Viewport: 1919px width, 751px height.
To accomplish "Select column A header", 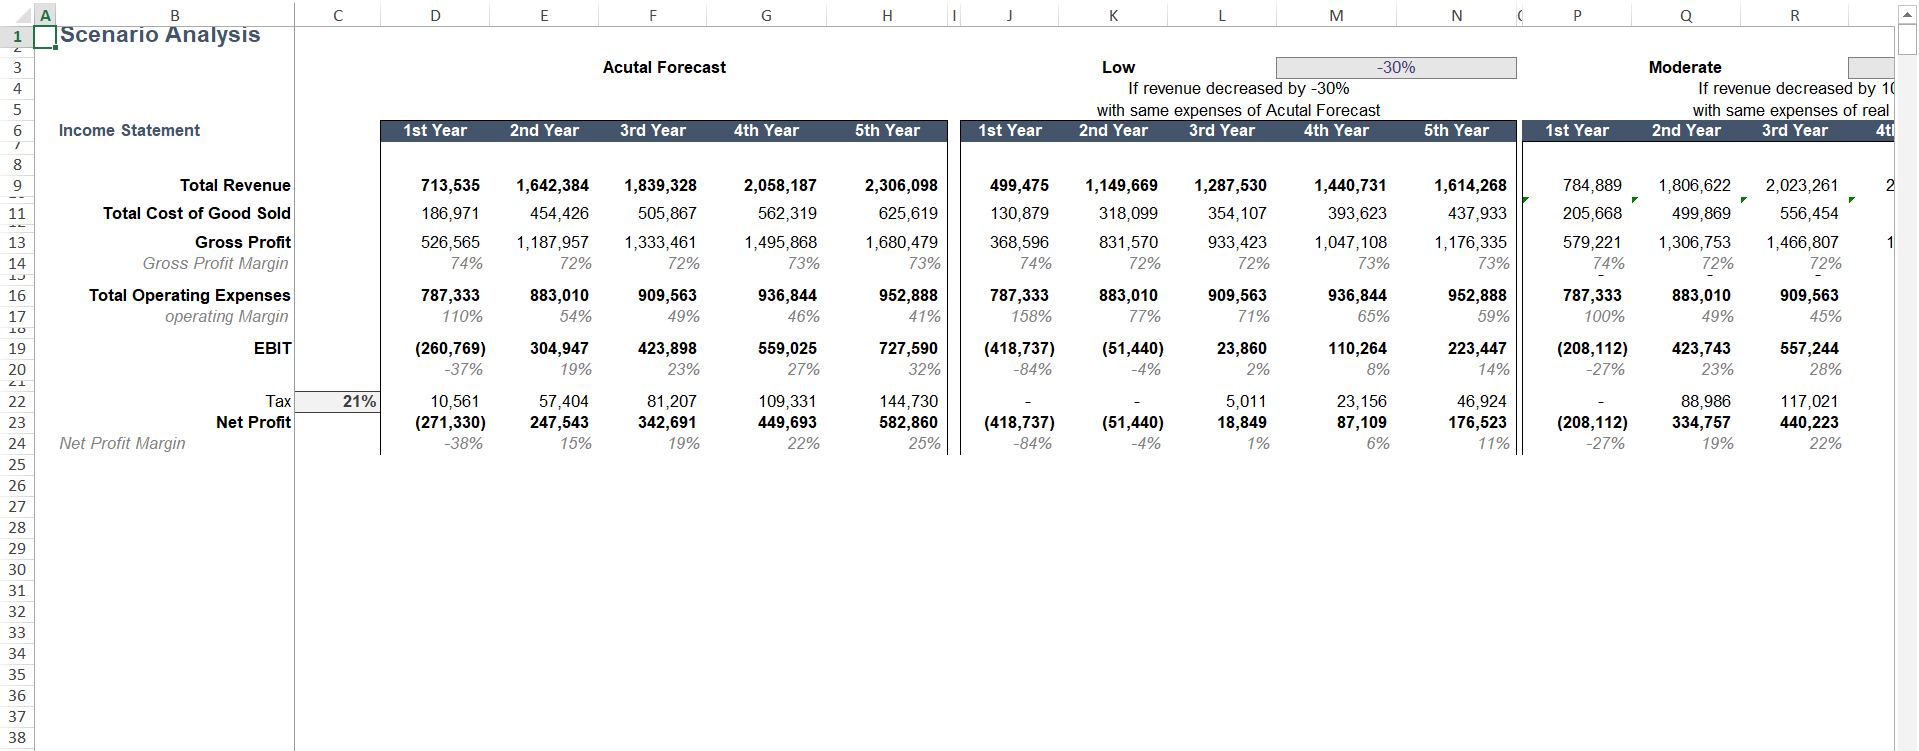I will point(45,15).
